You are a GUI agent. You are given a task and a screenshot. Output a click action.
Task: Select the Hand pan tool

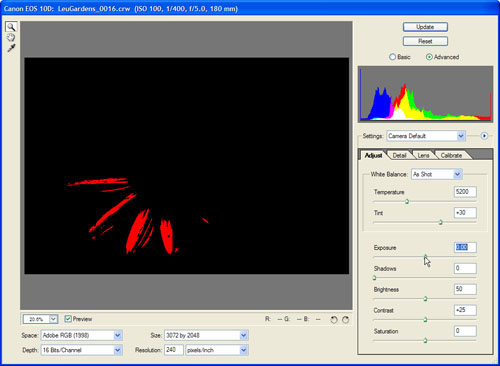11,37
